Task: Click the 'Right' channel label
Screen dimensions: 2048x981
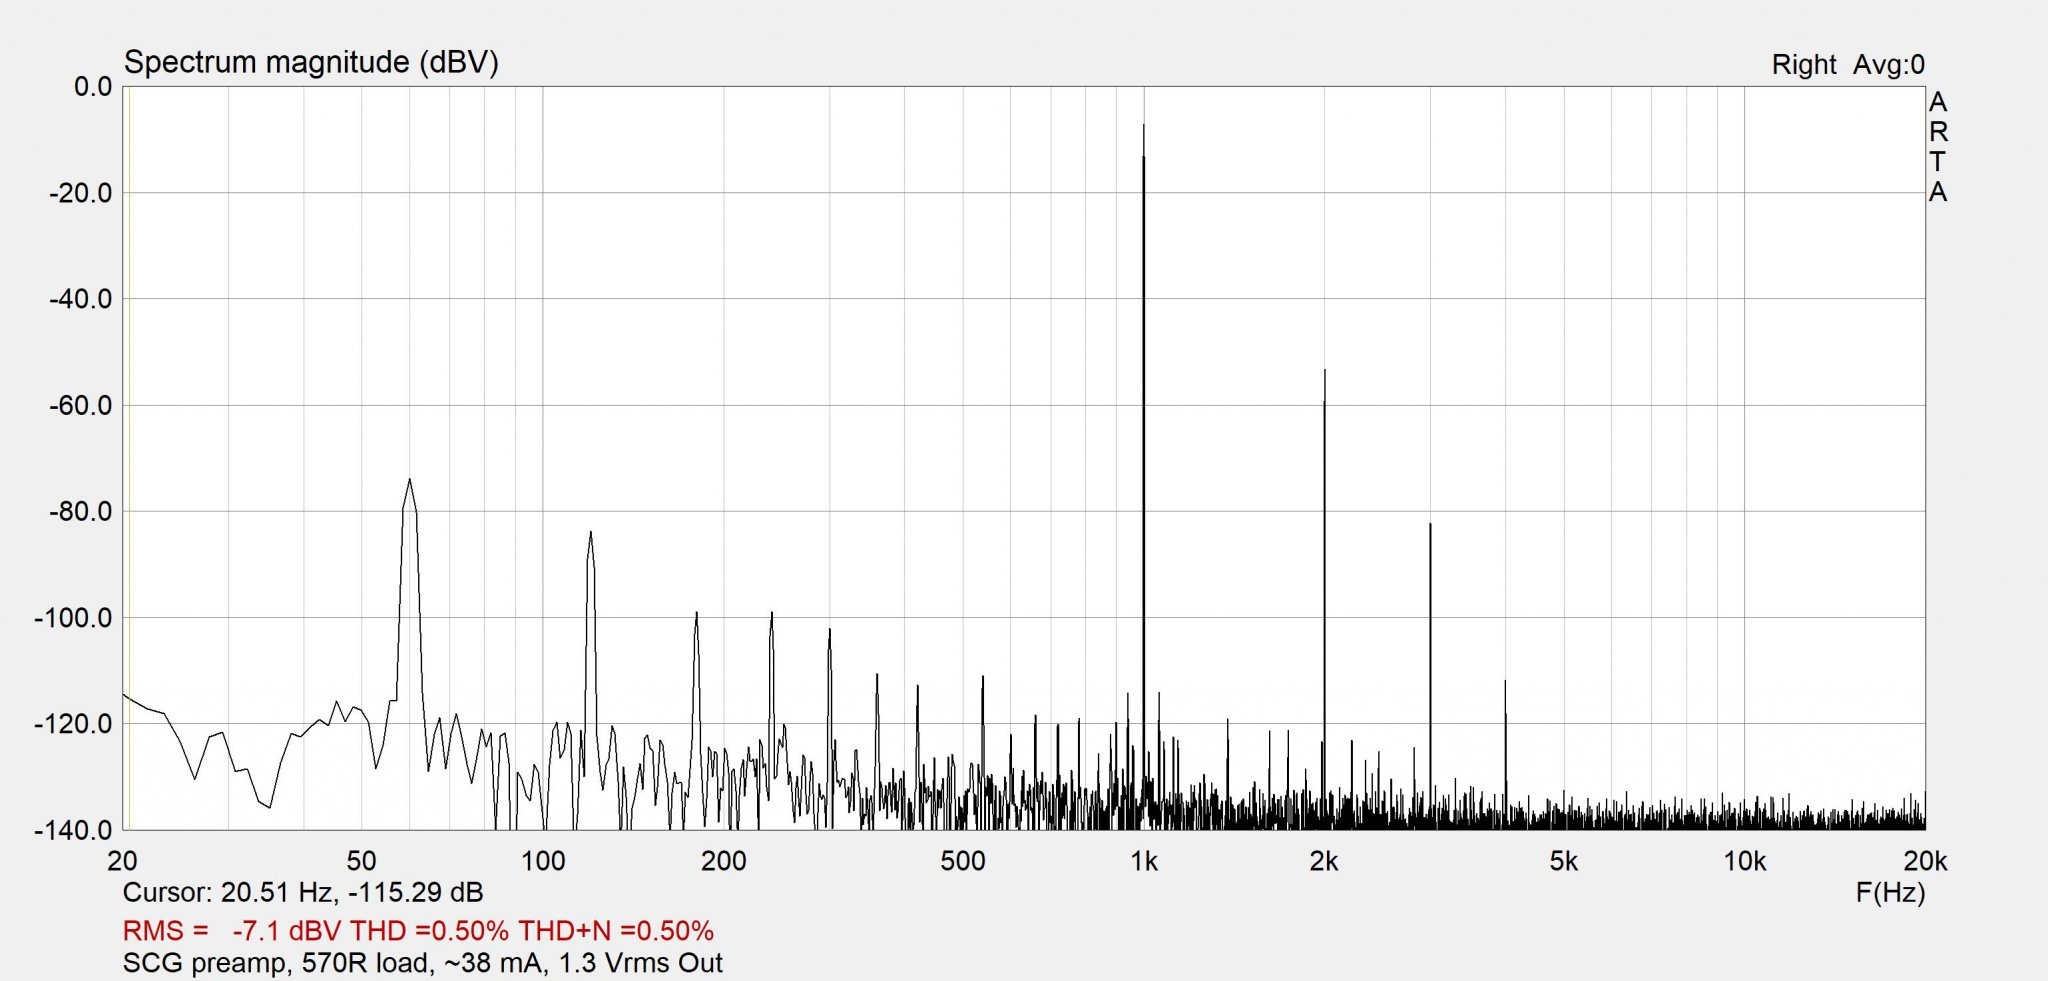Action: 1804,65
